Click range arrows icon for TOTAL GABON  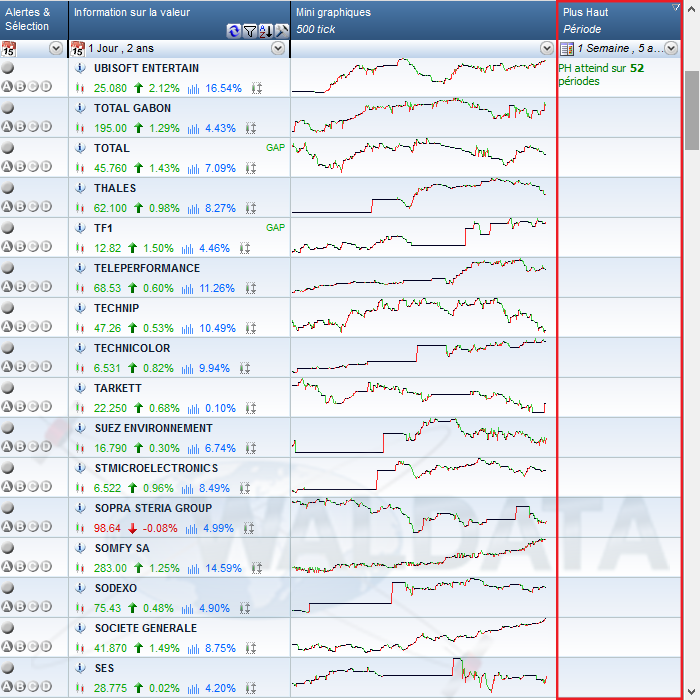[251, 129]
